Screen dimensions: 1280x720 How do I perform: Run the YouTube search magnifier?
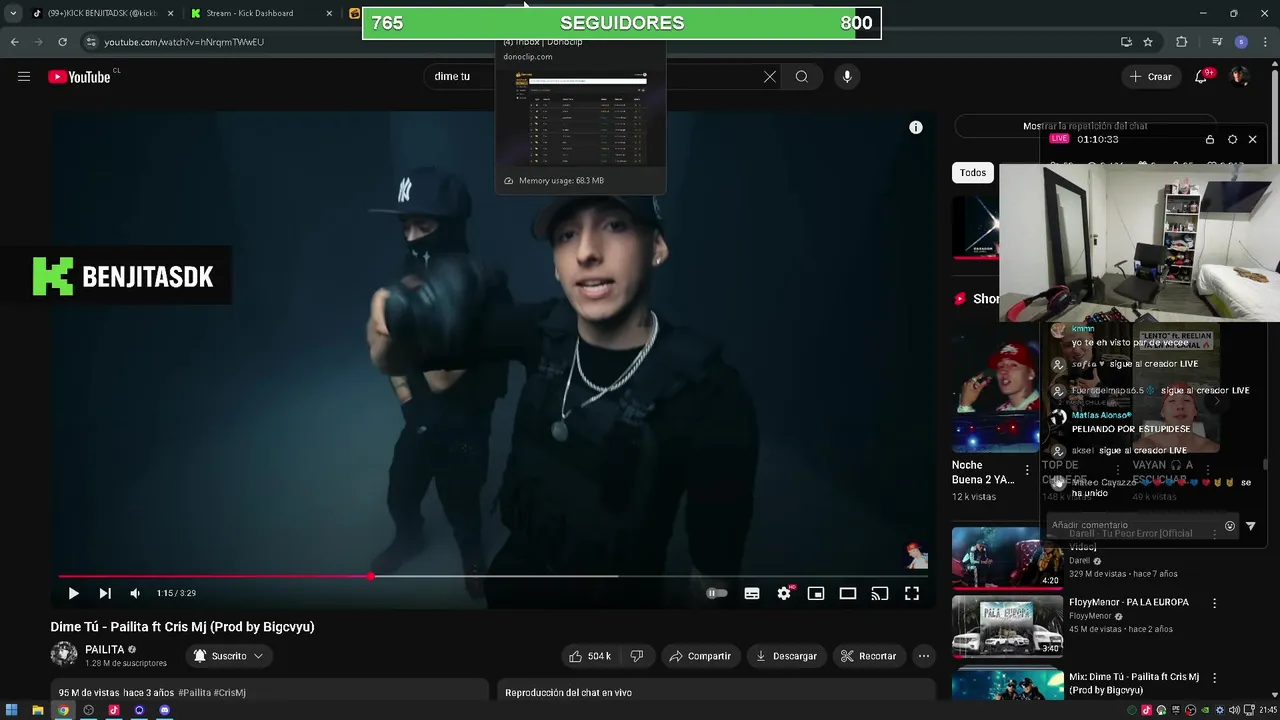(x=802, y=76)
